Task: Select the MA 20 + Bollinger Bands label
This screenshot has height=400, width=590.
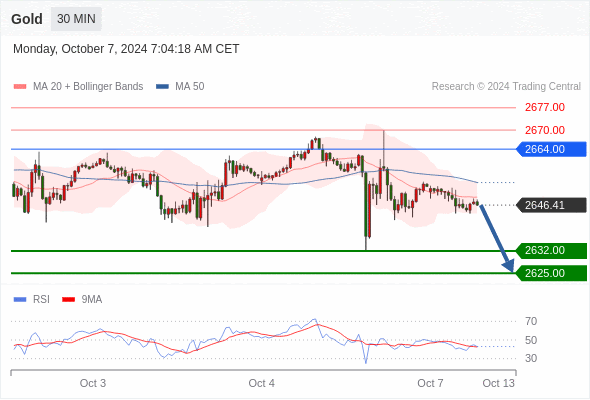Action: click(88, 87)
